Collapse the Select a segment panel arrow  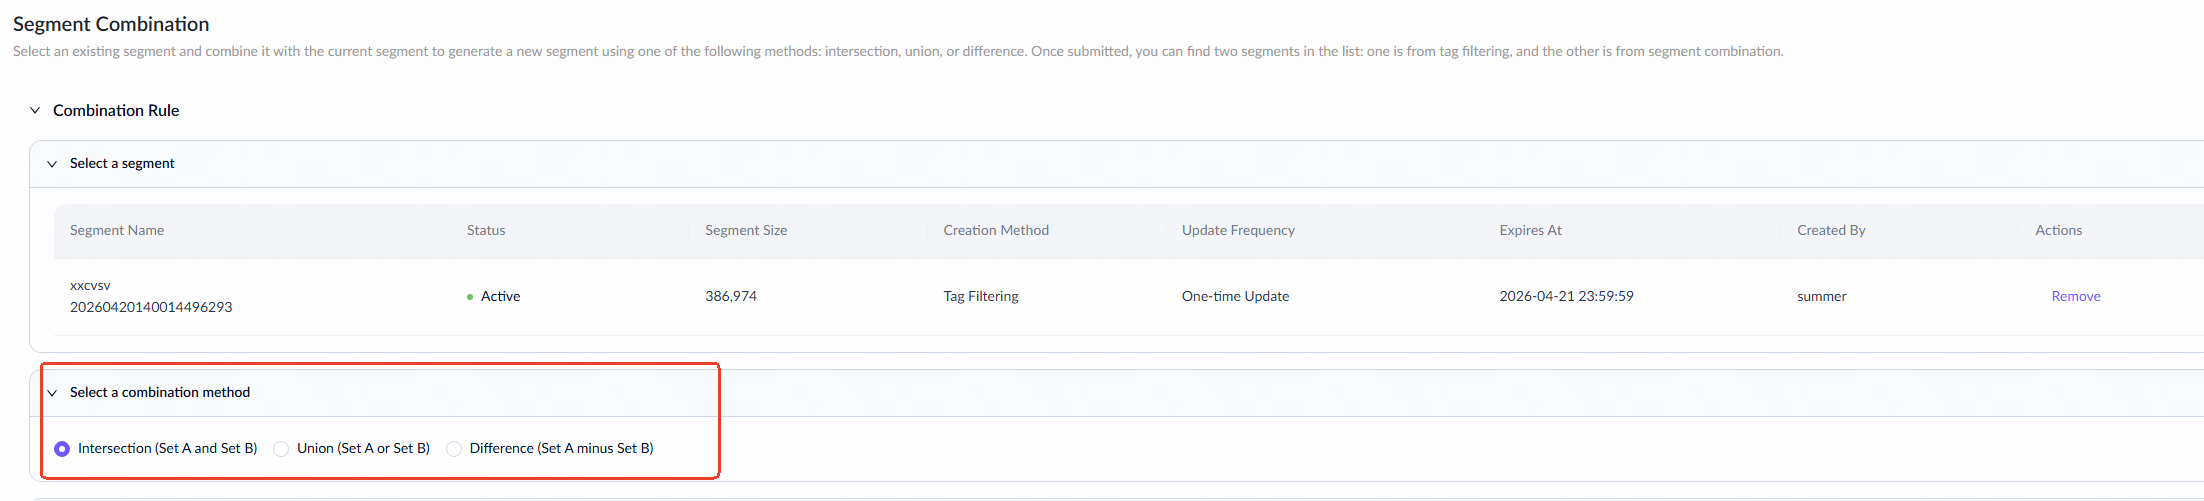pyautogui.click(x=52, y=164)
